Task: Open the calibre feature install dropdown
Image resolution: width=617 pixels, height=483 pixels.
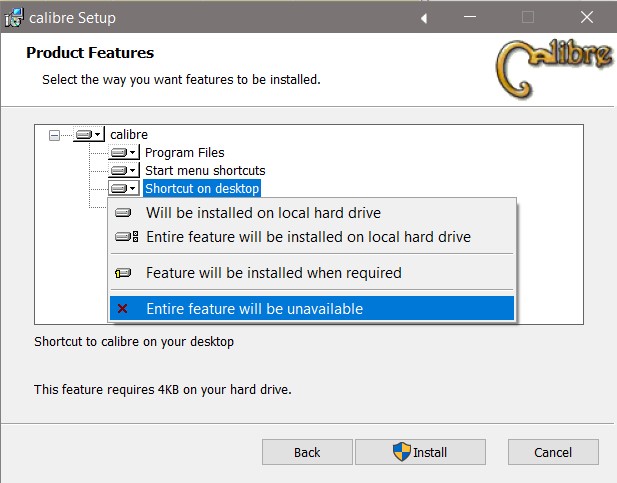Action: 89,135
